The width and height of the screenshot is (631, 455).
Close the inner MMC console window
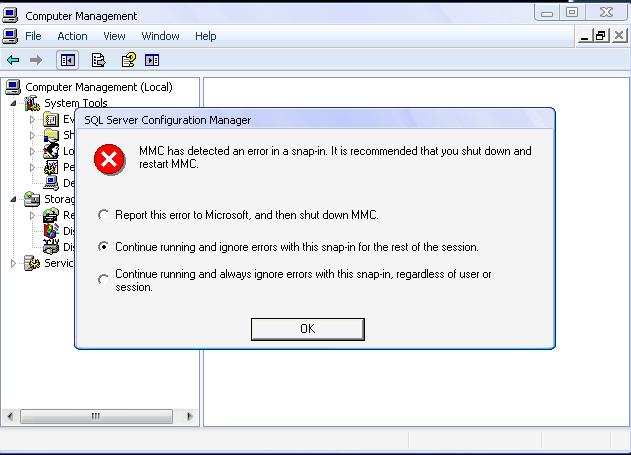click(x=619, y=36)
